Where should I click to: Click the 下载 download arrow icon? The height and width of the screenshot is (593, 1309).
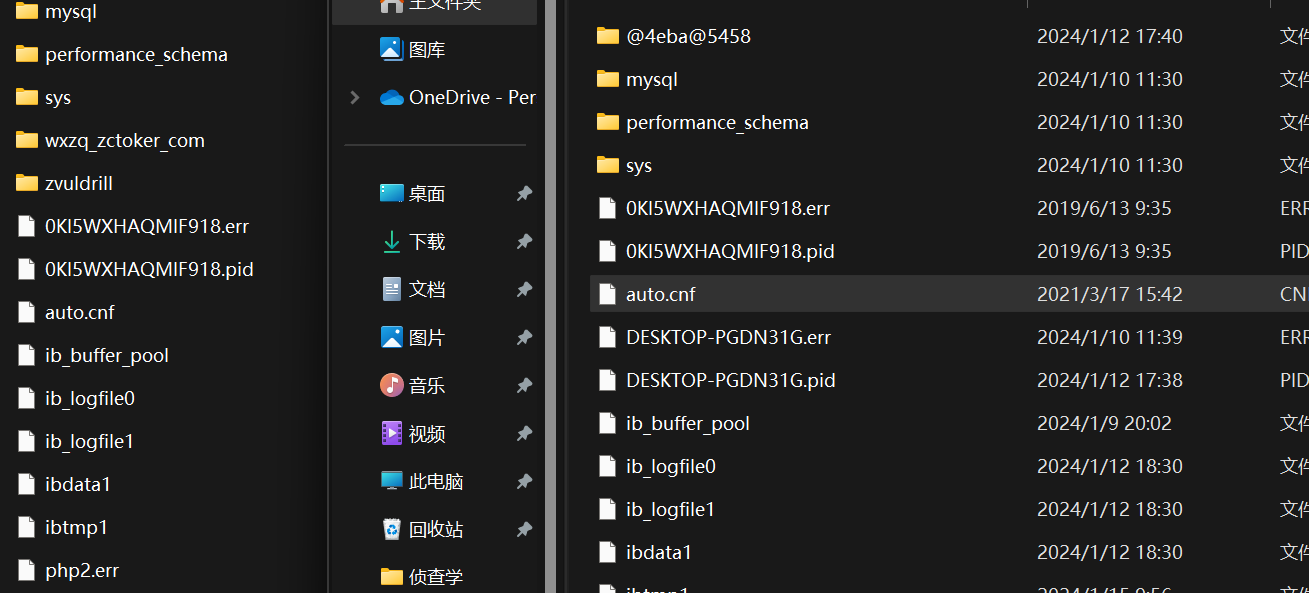392,241
